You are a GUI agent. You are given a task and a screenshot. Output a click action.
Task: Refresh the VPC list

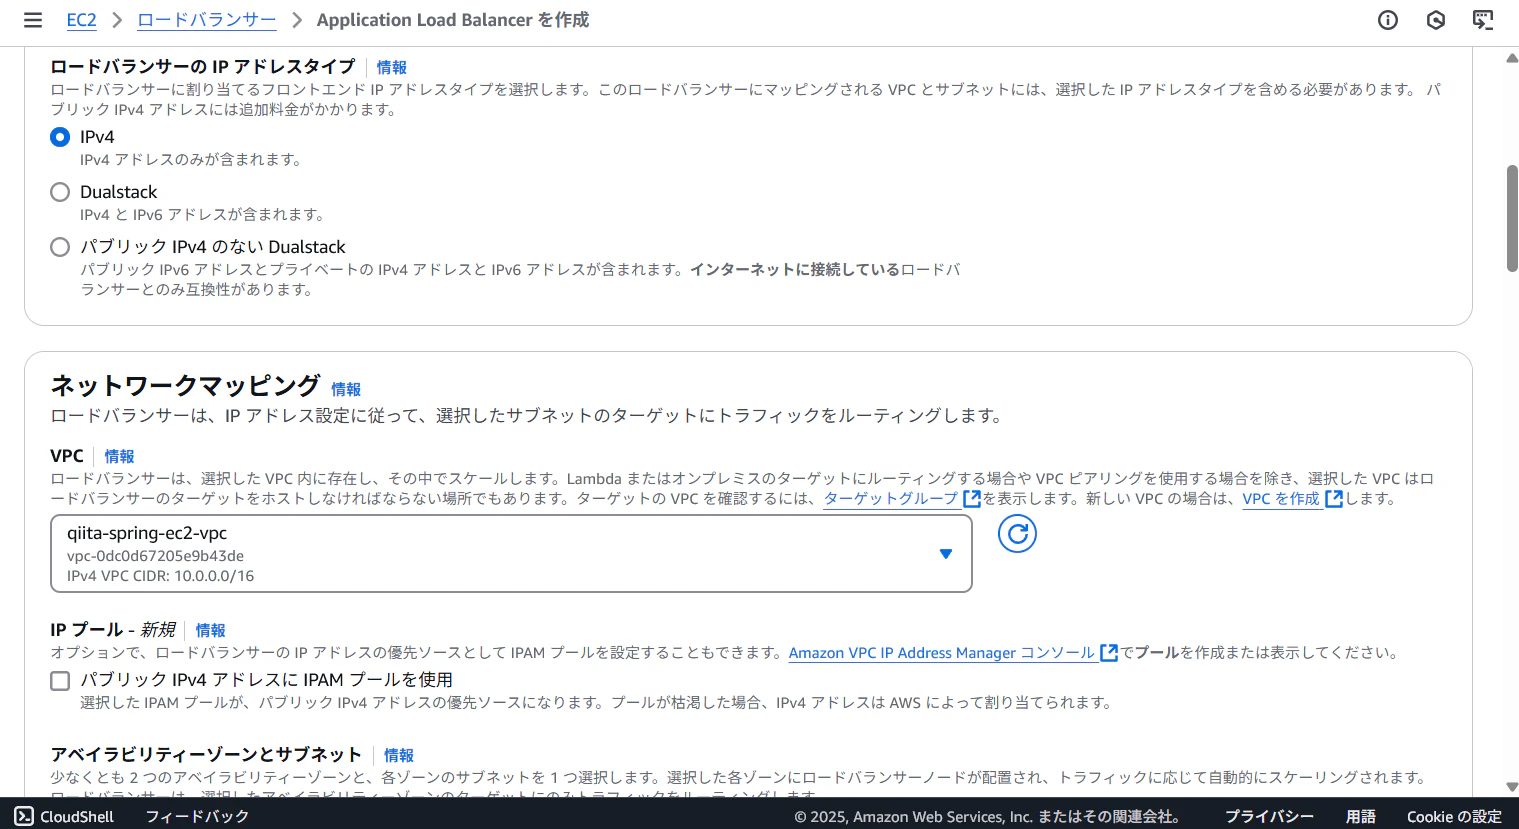pos(1017,534)
